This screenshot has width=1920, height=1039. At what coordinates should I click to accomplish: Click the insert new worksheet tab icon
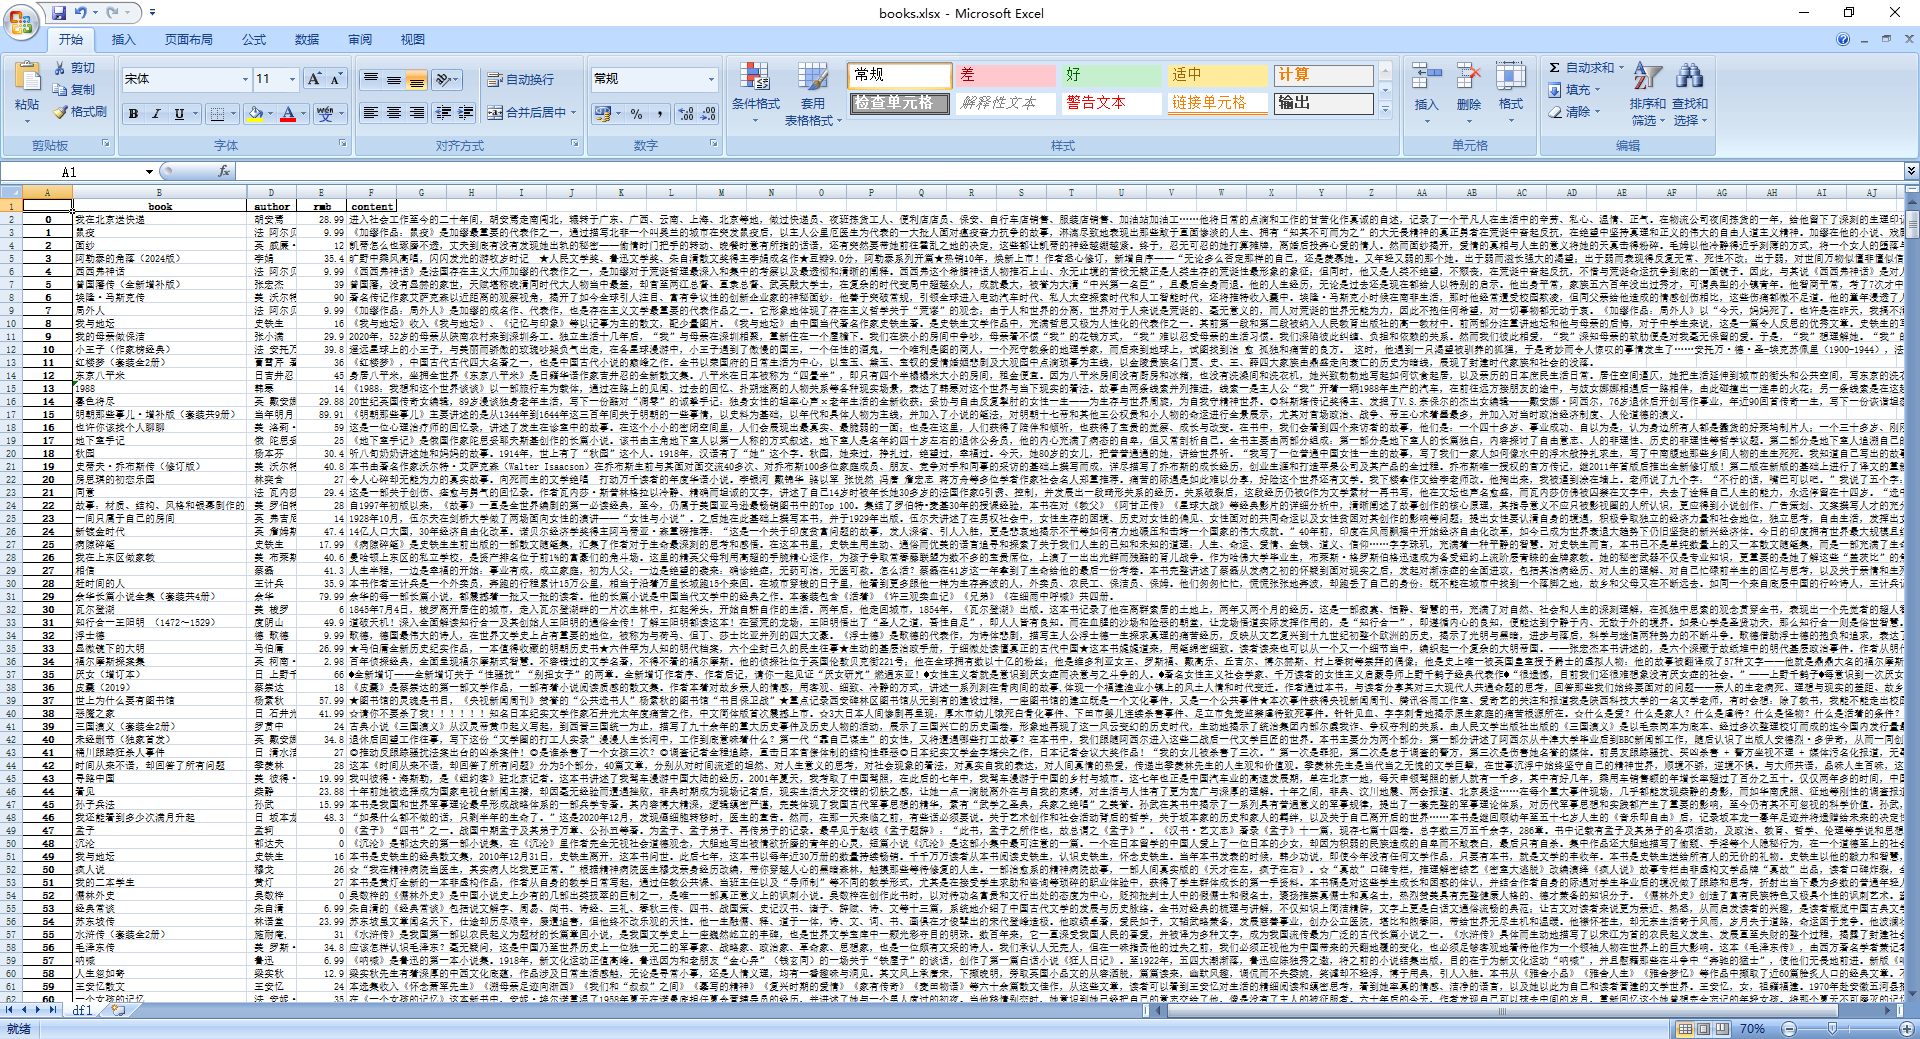click(118, 1010)
